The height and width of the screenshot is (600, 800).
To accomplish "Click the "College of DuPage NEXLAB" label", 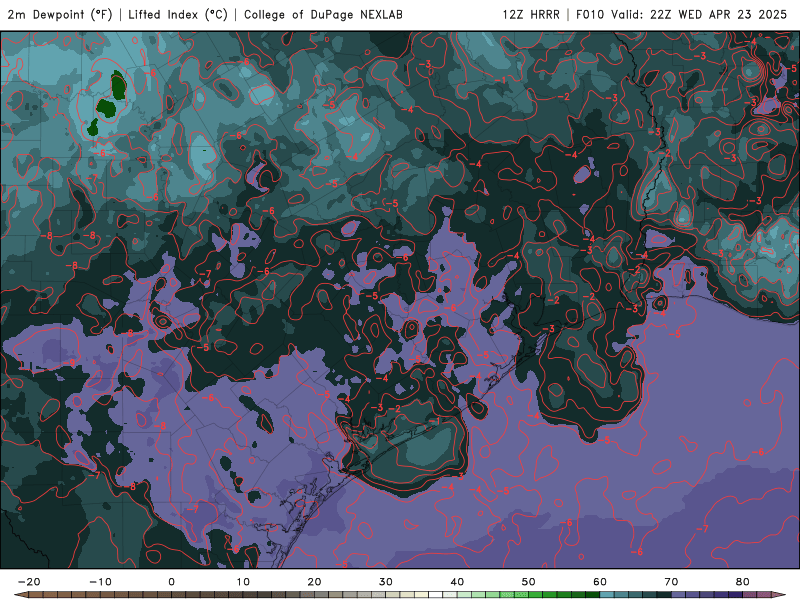I will 323,14.
